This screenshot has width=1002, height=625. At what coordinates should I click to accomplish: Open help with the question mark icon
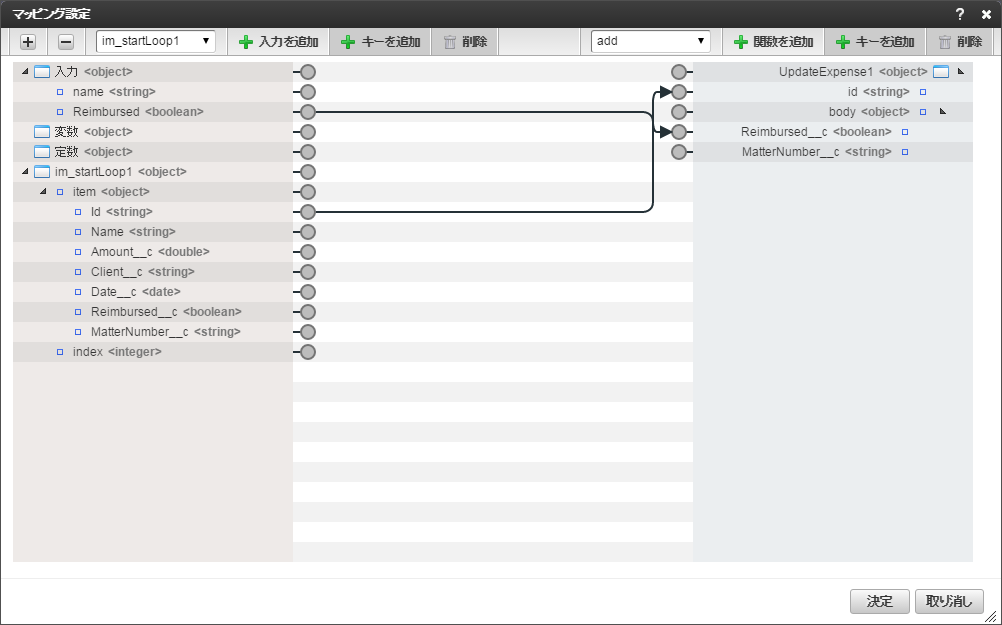tap(959, 14)
